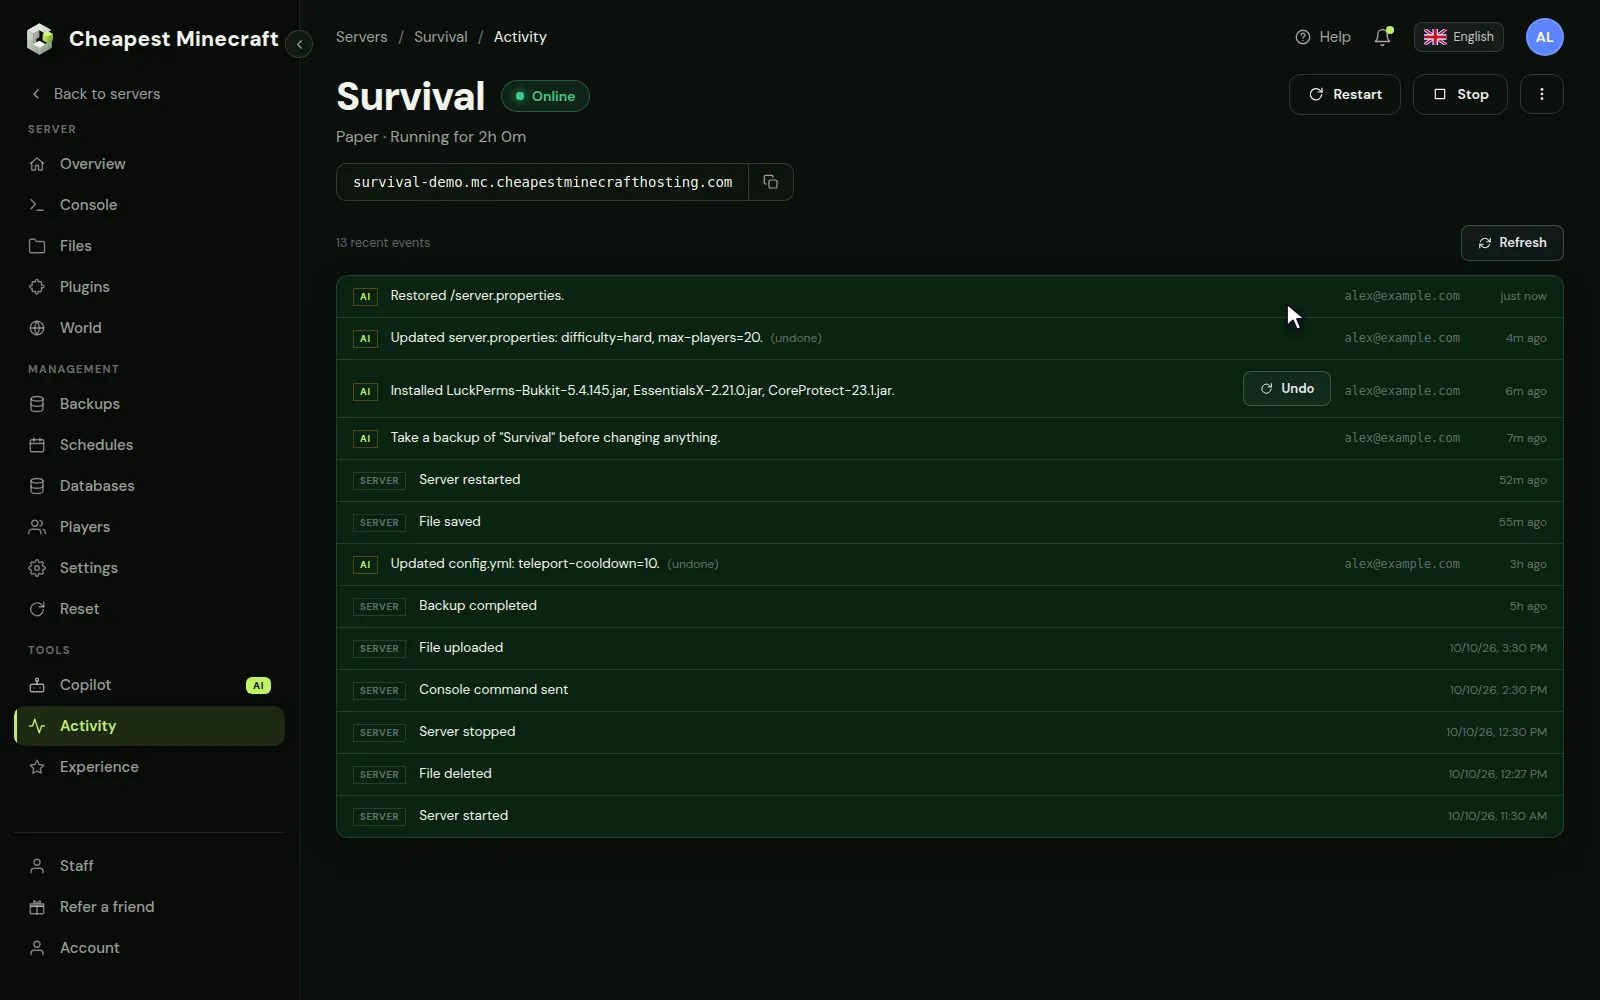This screenshot has width=1600, height=1000.
Task: Open the Schedules calendar icon
Action: [x=37, y=445]
